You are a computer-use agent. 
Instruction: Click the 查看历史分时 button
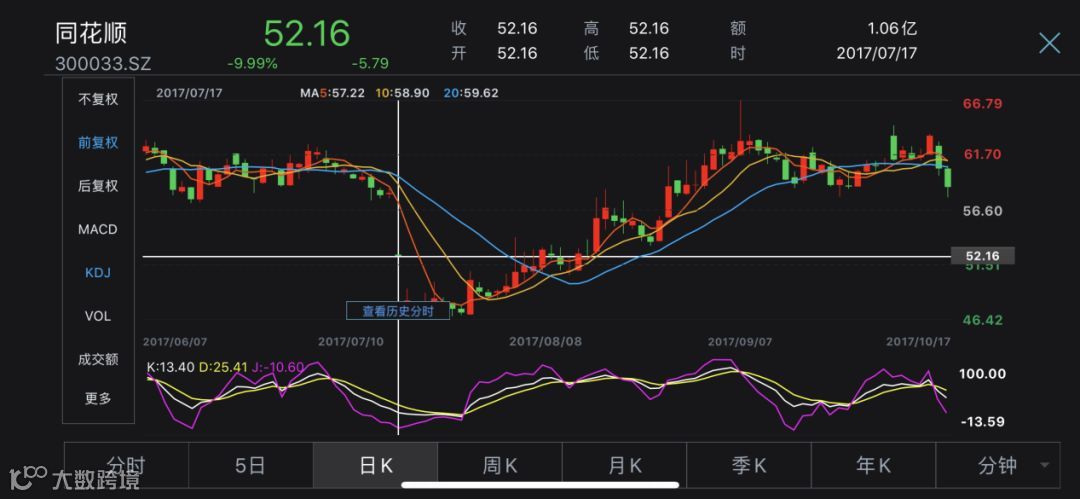click(398, 311)
